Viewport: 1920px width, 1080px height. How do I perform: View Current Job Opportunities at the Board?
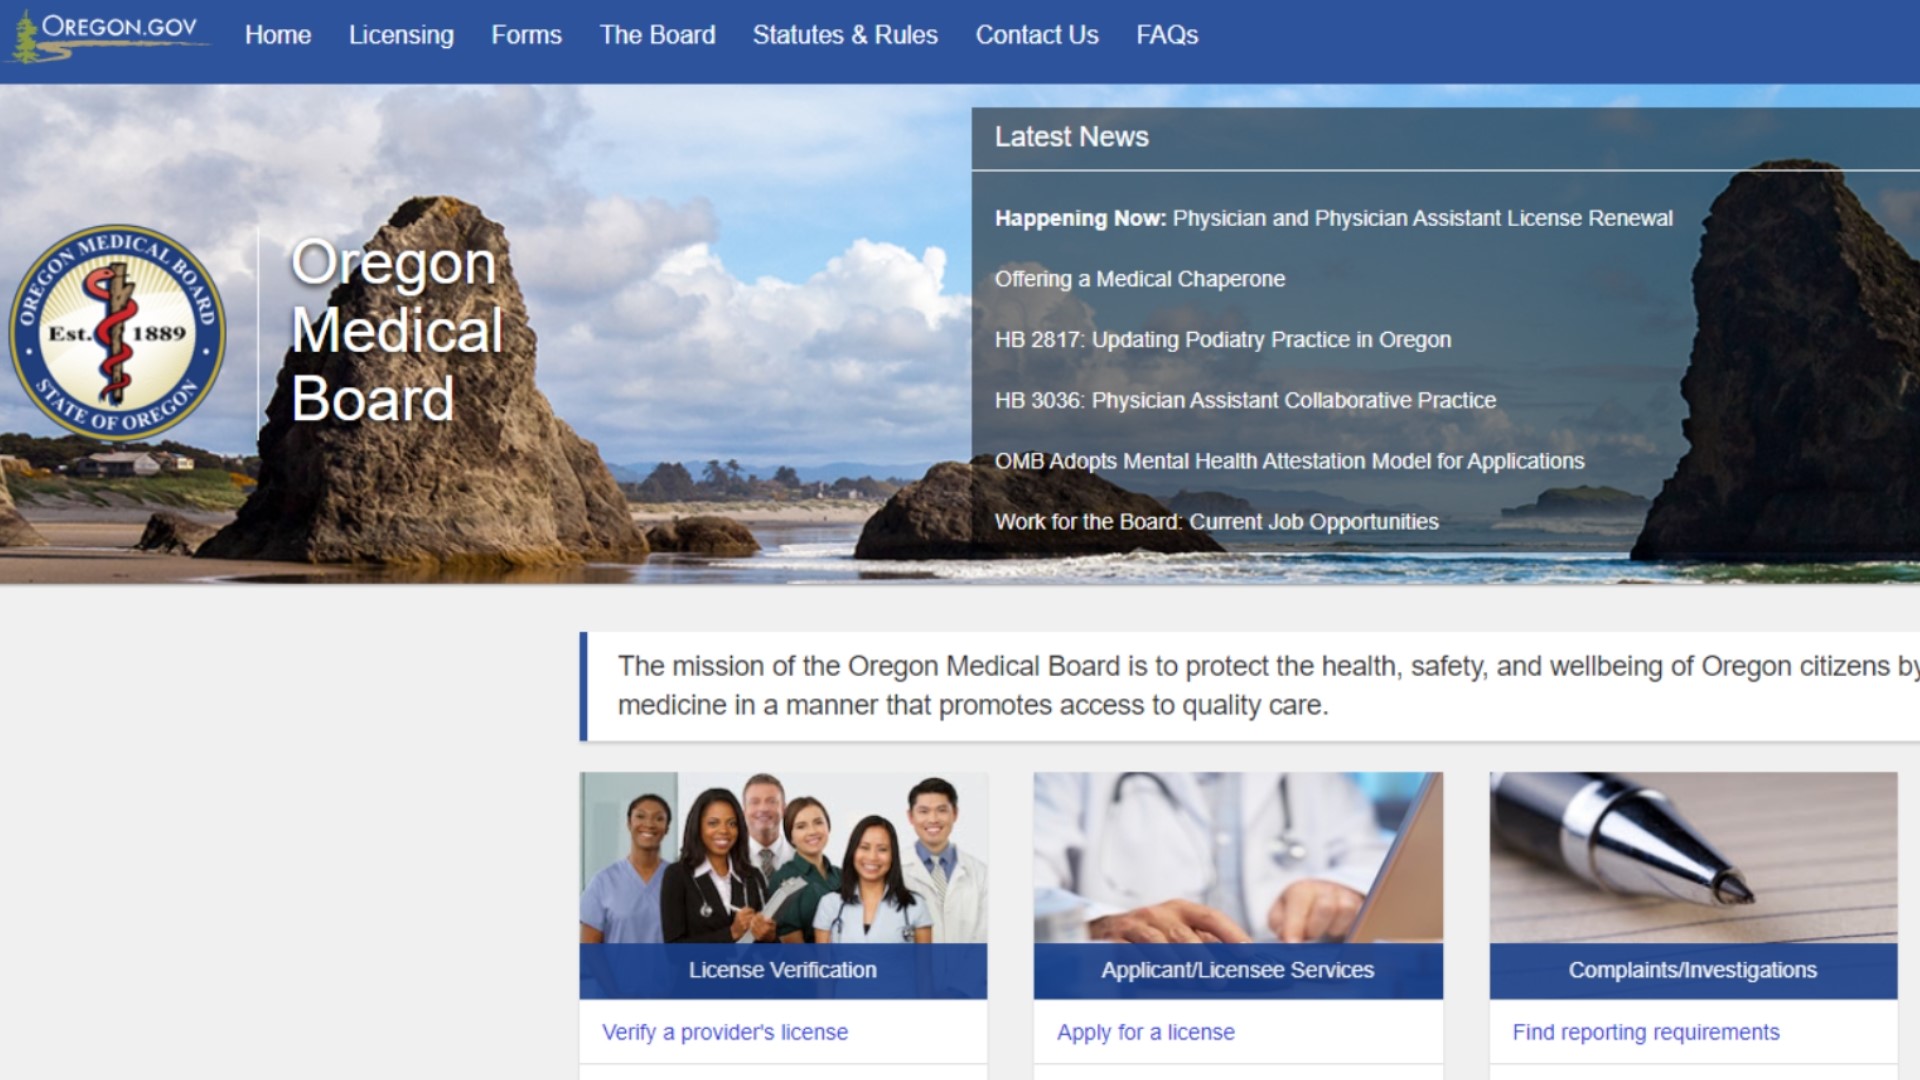[x=1216, y=521]
